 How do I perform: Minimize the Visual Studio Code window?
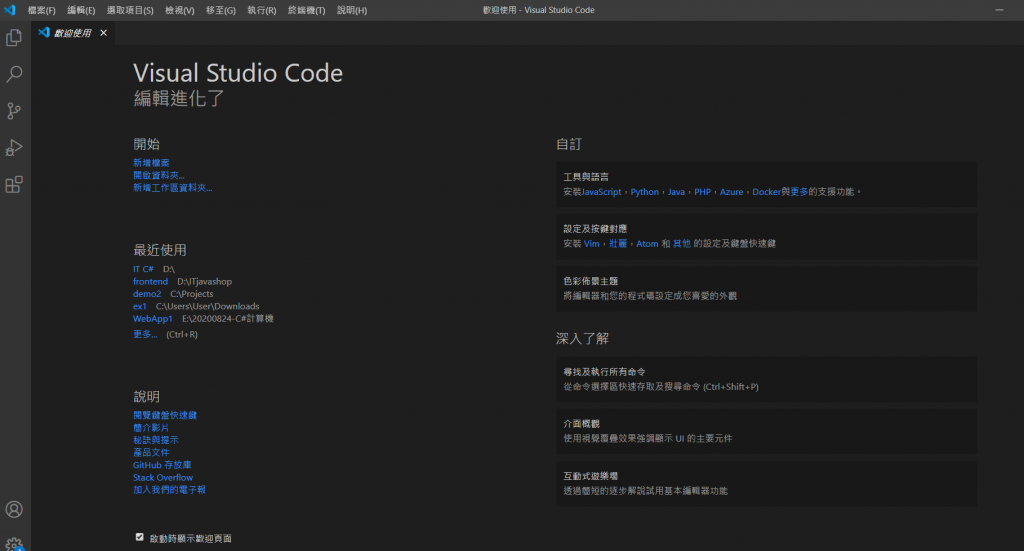pyautogui.click(x=999, y=10)
